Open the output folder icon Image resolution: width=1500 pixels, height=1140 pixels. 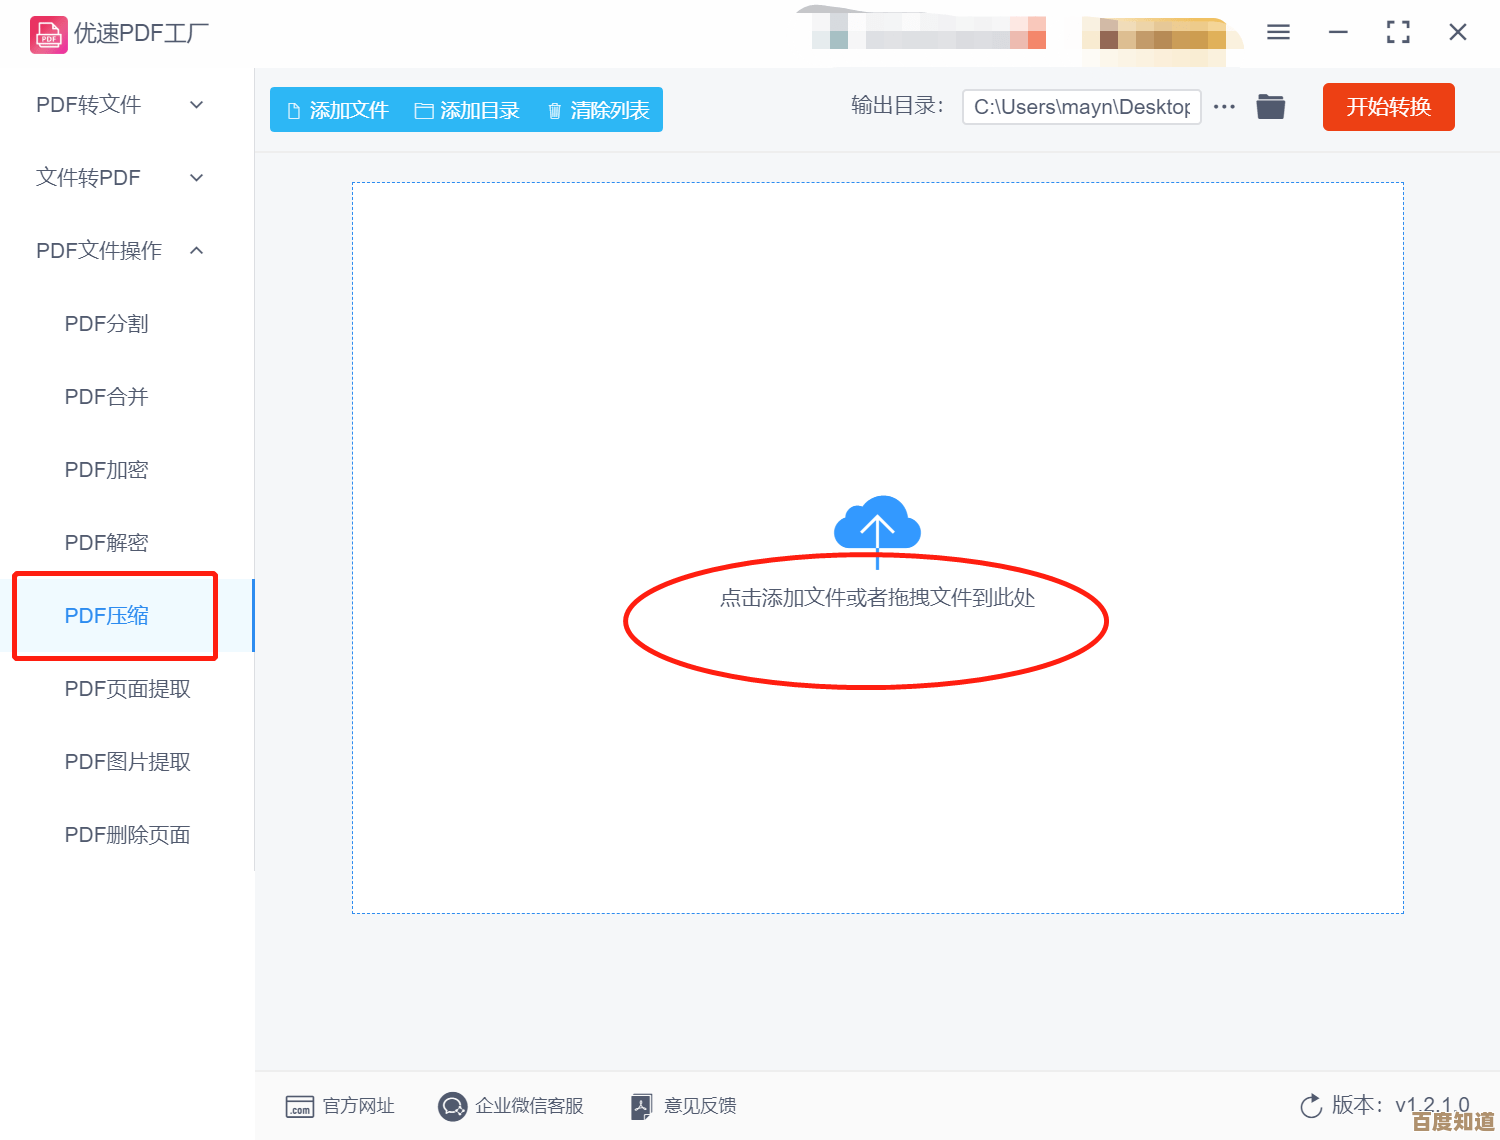(x=1270, y=107)
